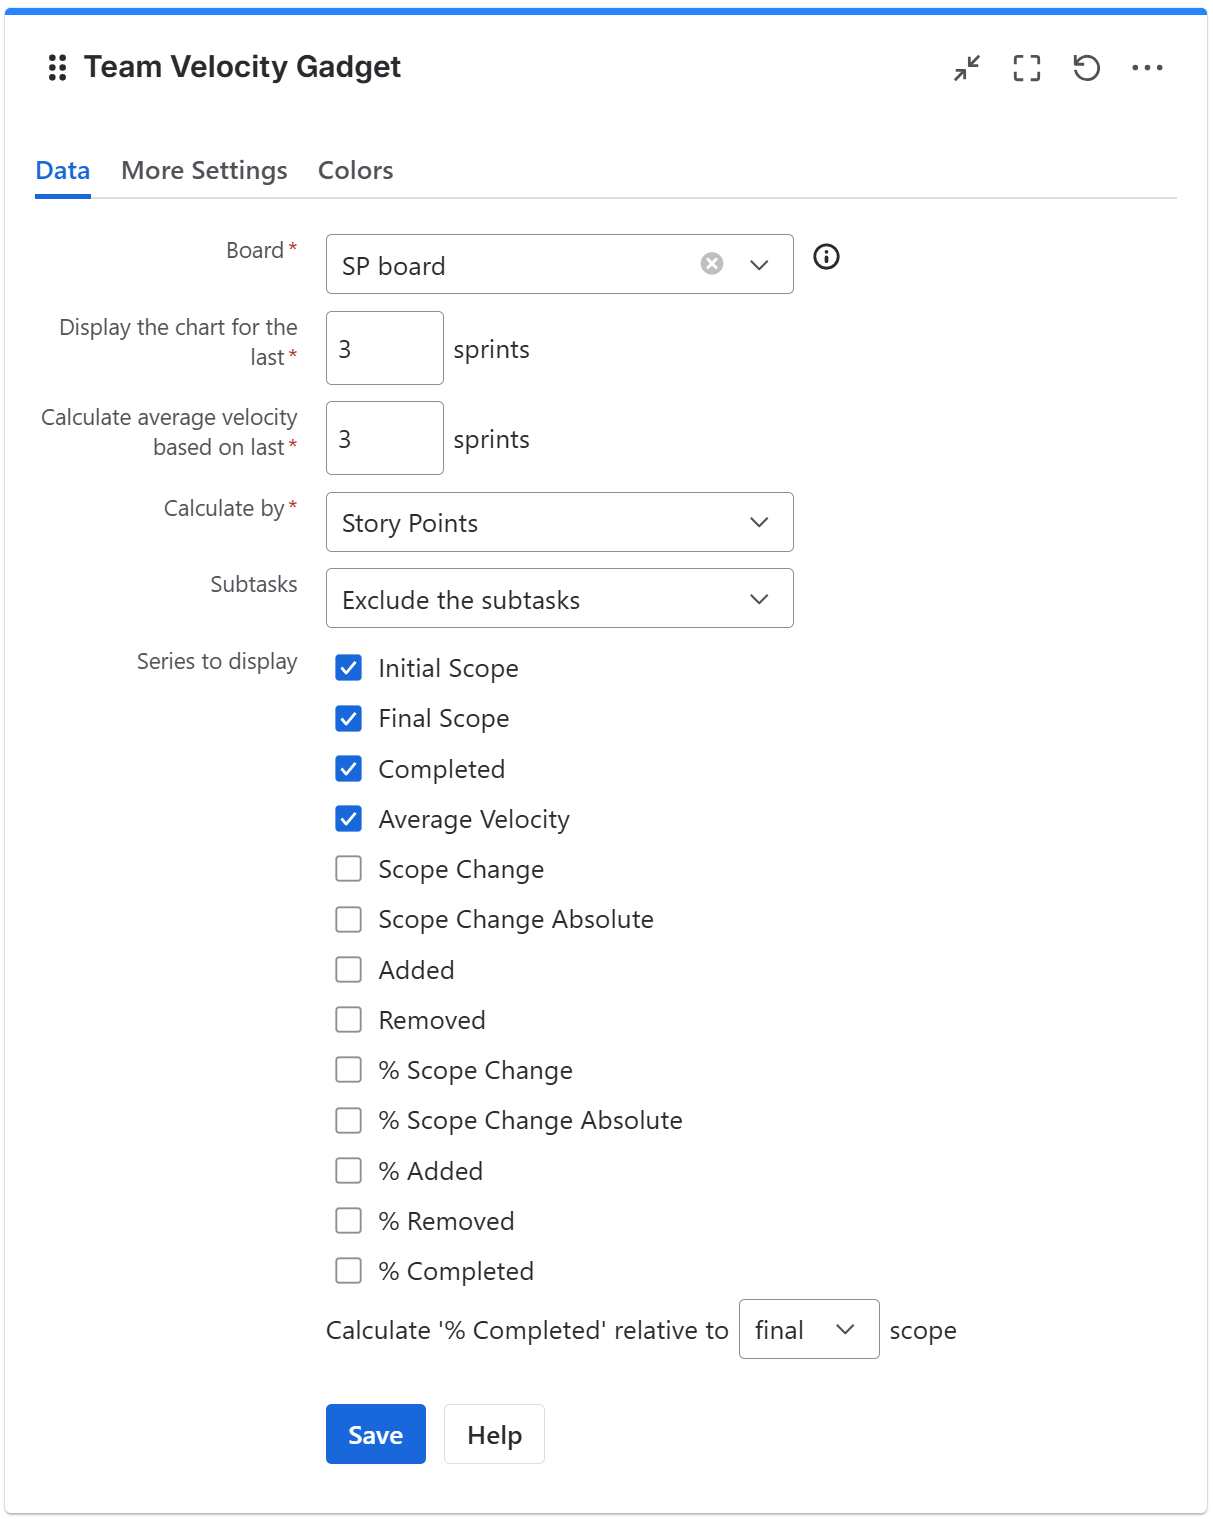1213x1519 pixels.
Task: Open the board field dropdown chevron
Action: (x=758, y=264)
